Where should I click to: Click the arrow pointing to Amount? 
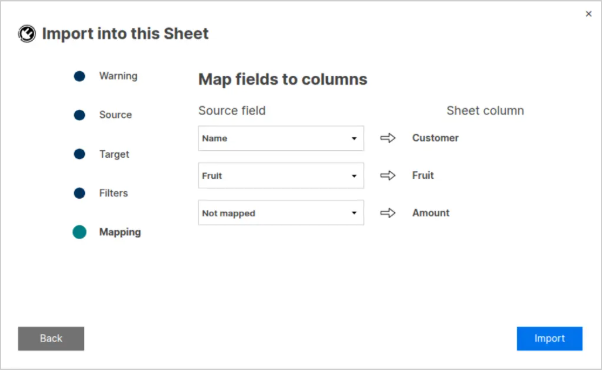tap(388, 213)
